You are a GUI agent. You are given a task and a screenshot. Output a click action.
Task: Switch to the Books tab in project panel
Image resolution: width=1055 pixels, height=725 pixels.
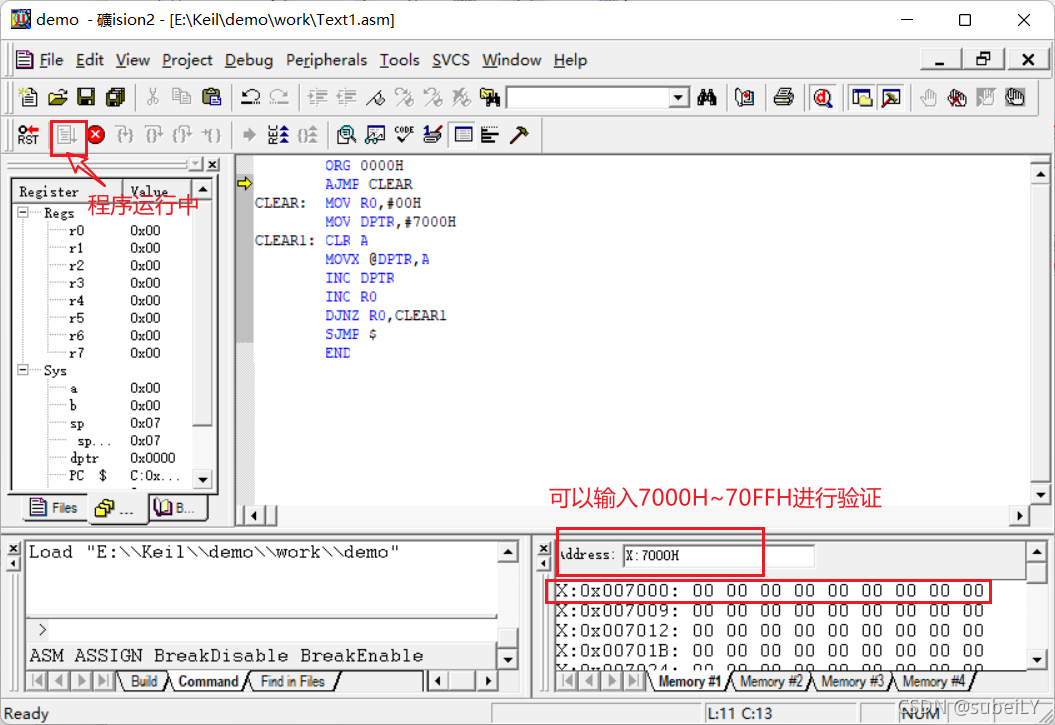click(176, 508)
